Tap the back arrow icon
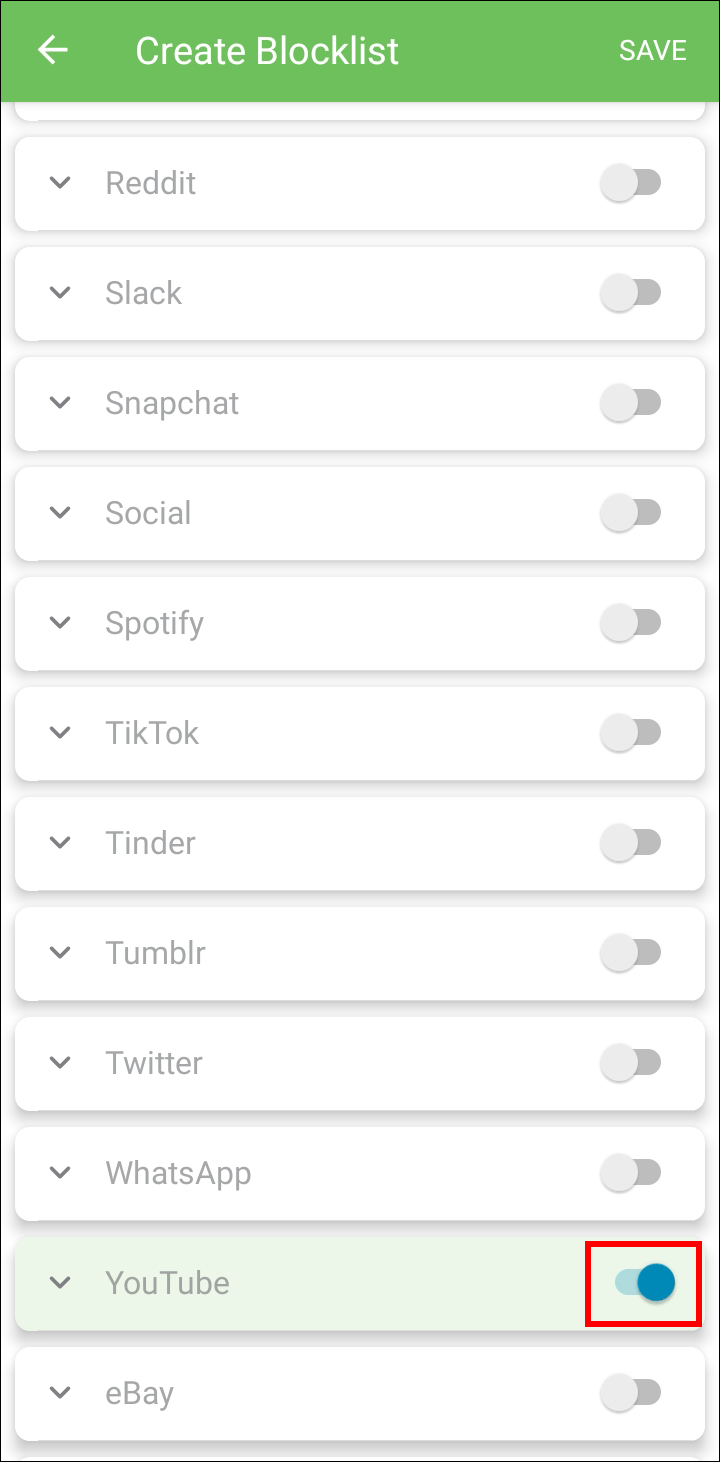720x1462 pixels. (x=53, y=50)
